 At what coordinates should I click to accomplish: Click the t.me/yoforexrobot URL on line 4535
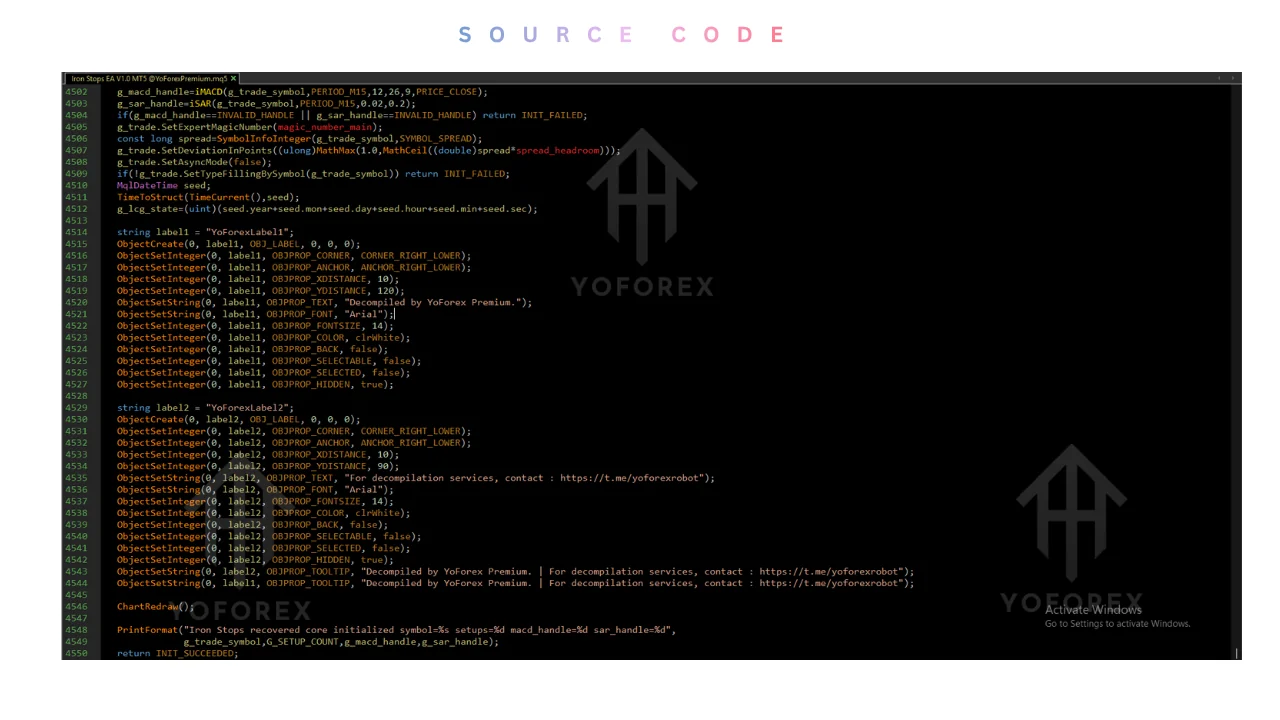click(x=631, y=478)
